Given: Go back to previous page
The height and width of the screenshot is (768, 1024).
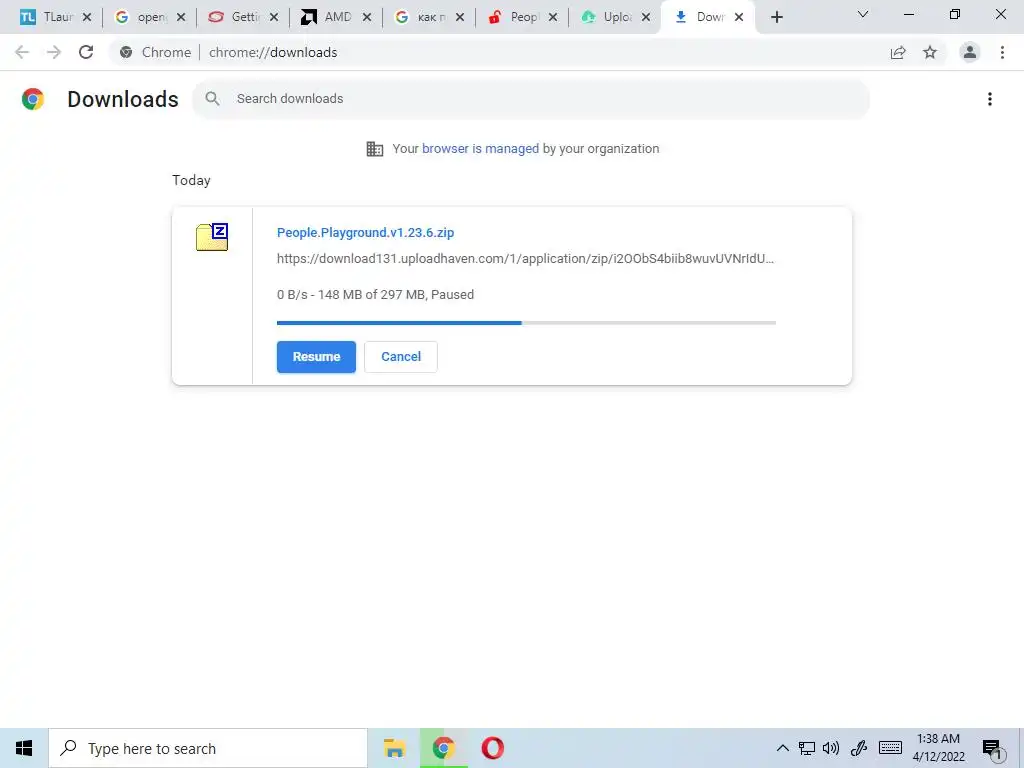Looking at the screenshot, I should [22, 52].
